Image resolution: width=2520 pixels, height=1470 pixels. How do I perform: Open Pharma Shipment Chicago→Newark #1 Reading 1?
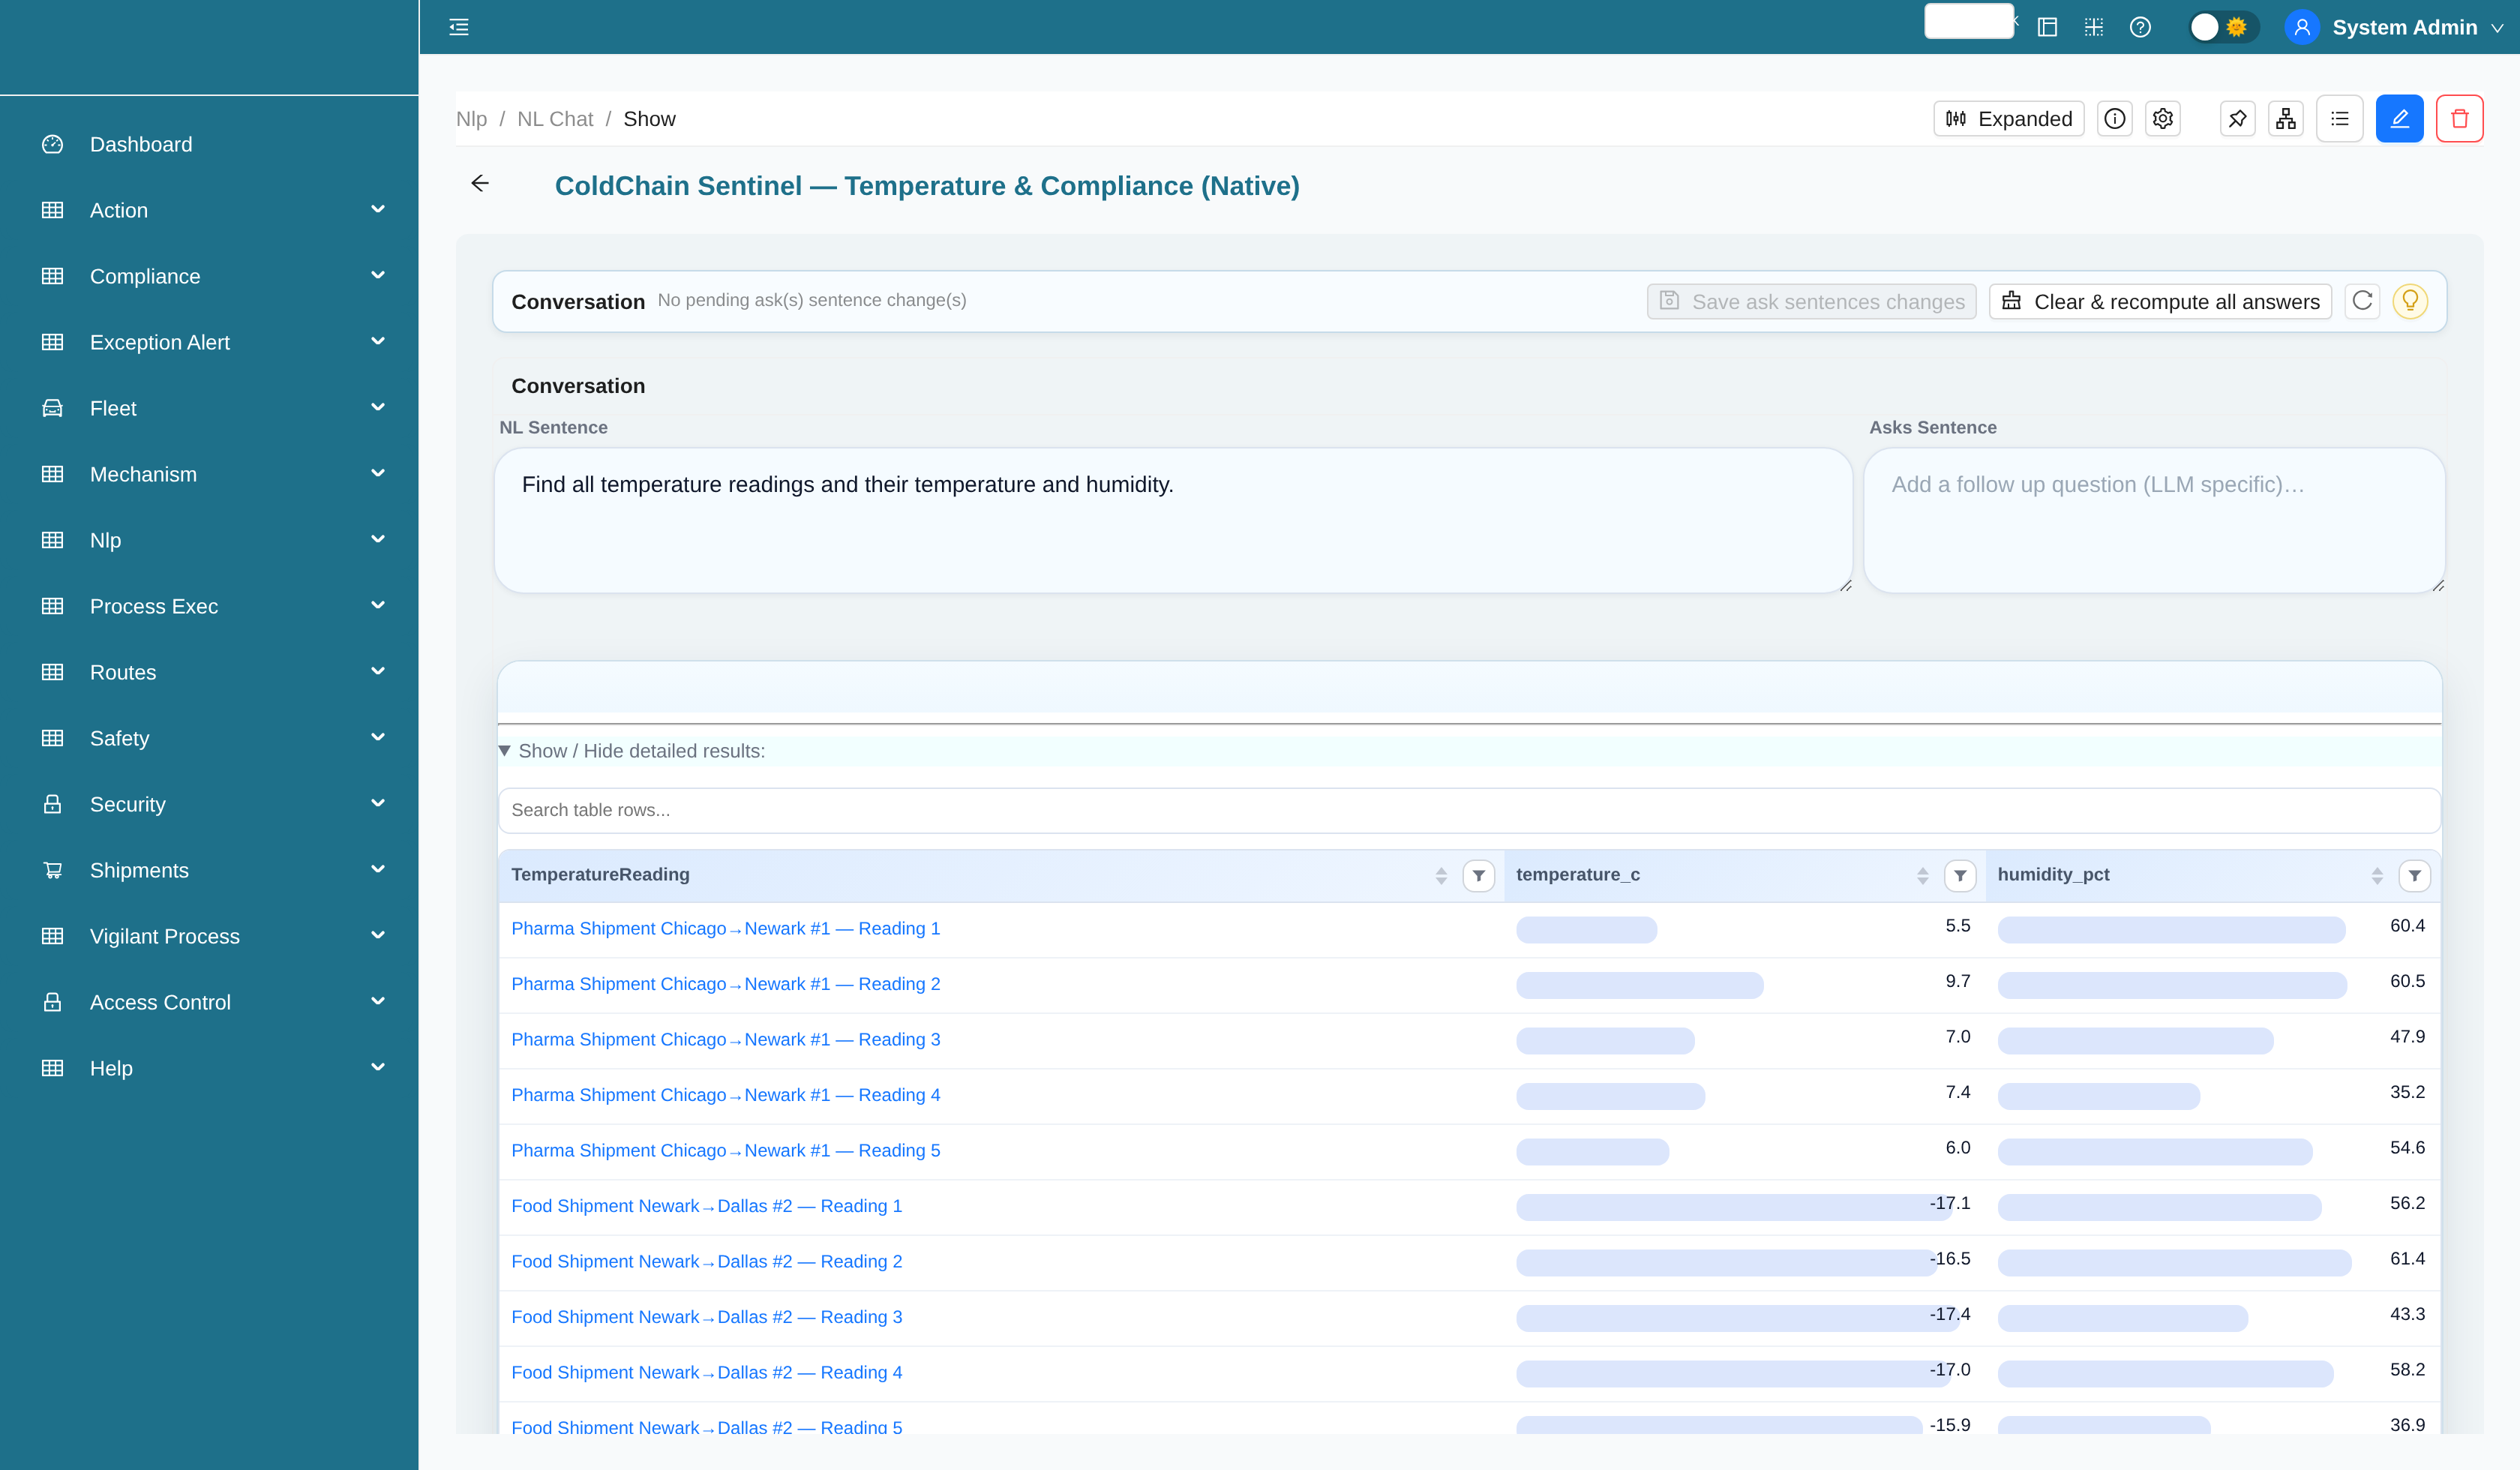[725, 929]
